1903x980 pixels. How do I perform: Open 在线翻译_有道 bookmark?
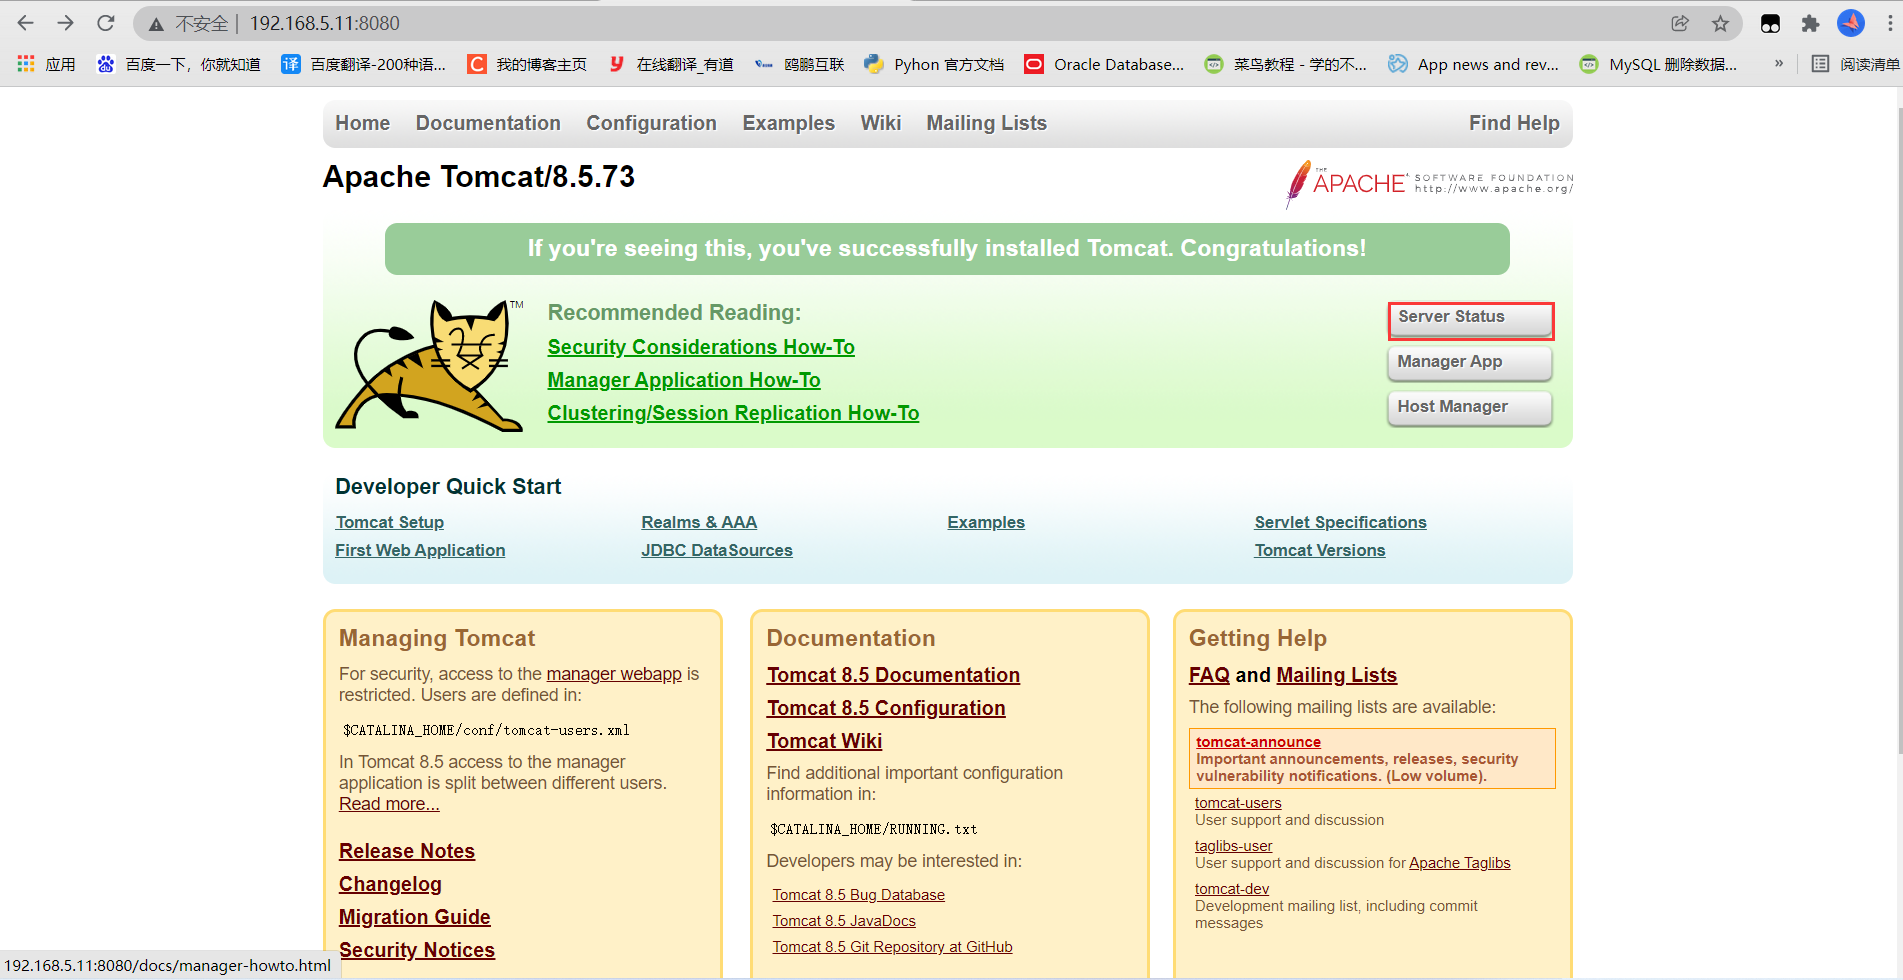pyautogui.click(x=671, y=64)
